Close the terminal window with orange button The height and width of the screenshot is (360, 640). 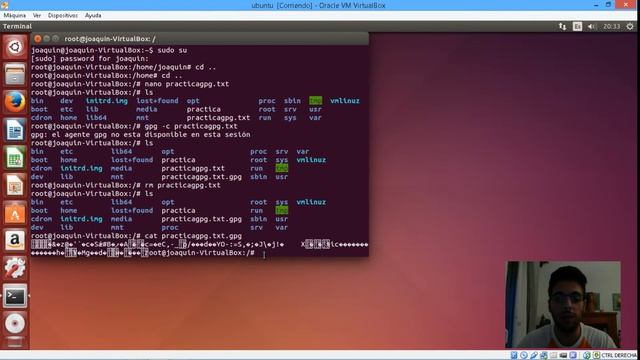38,39
